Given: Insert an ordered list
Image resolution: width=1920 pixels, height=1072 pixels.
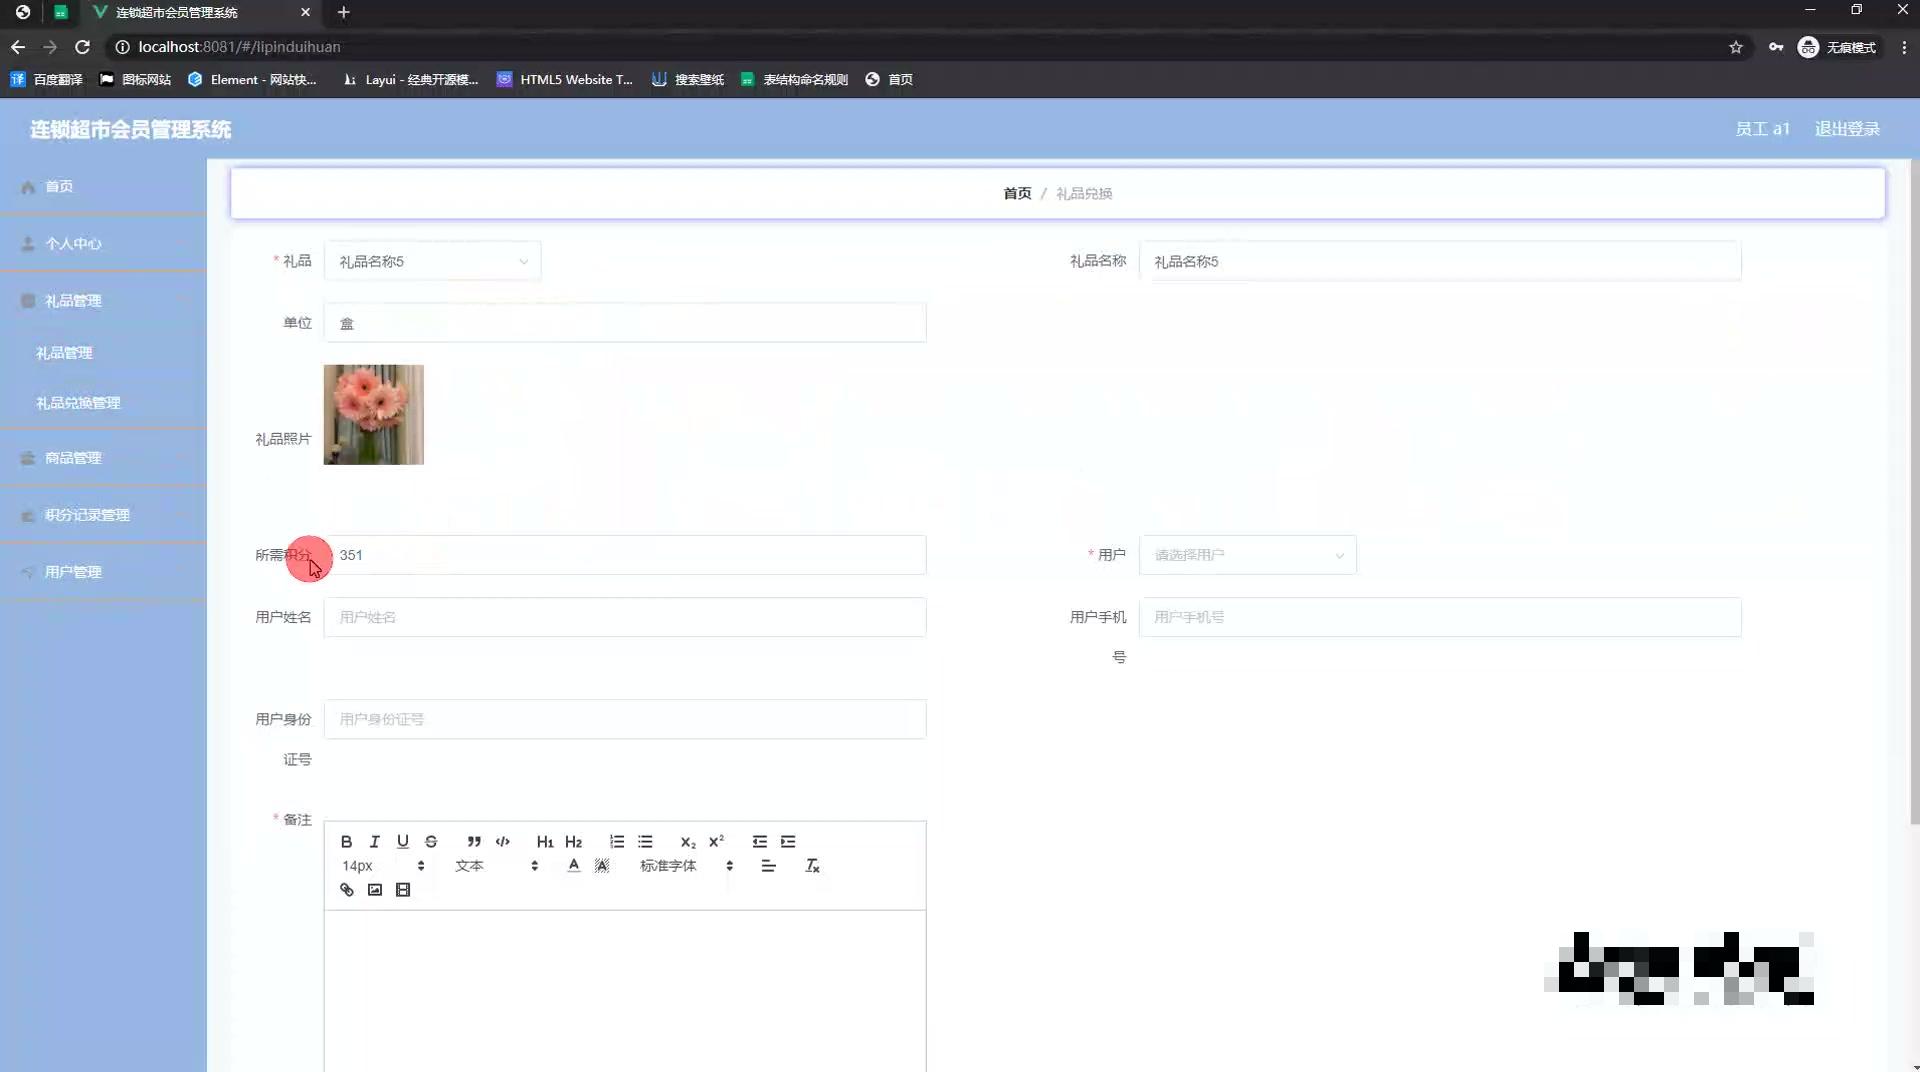Looking at the screenshot, I should [x=617, y=841].
